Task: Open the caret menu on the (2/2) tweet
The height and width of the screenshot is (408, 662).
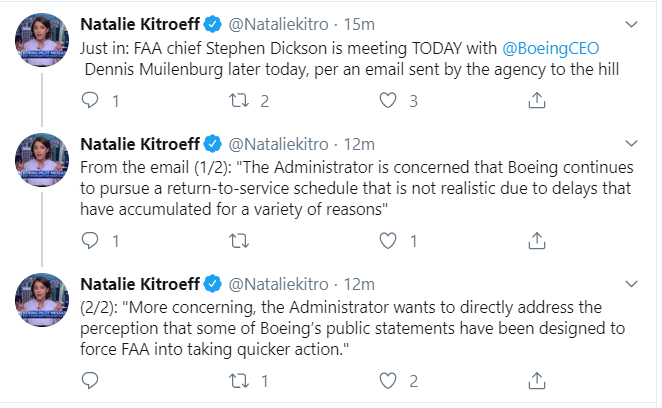Action: [631, 284]
